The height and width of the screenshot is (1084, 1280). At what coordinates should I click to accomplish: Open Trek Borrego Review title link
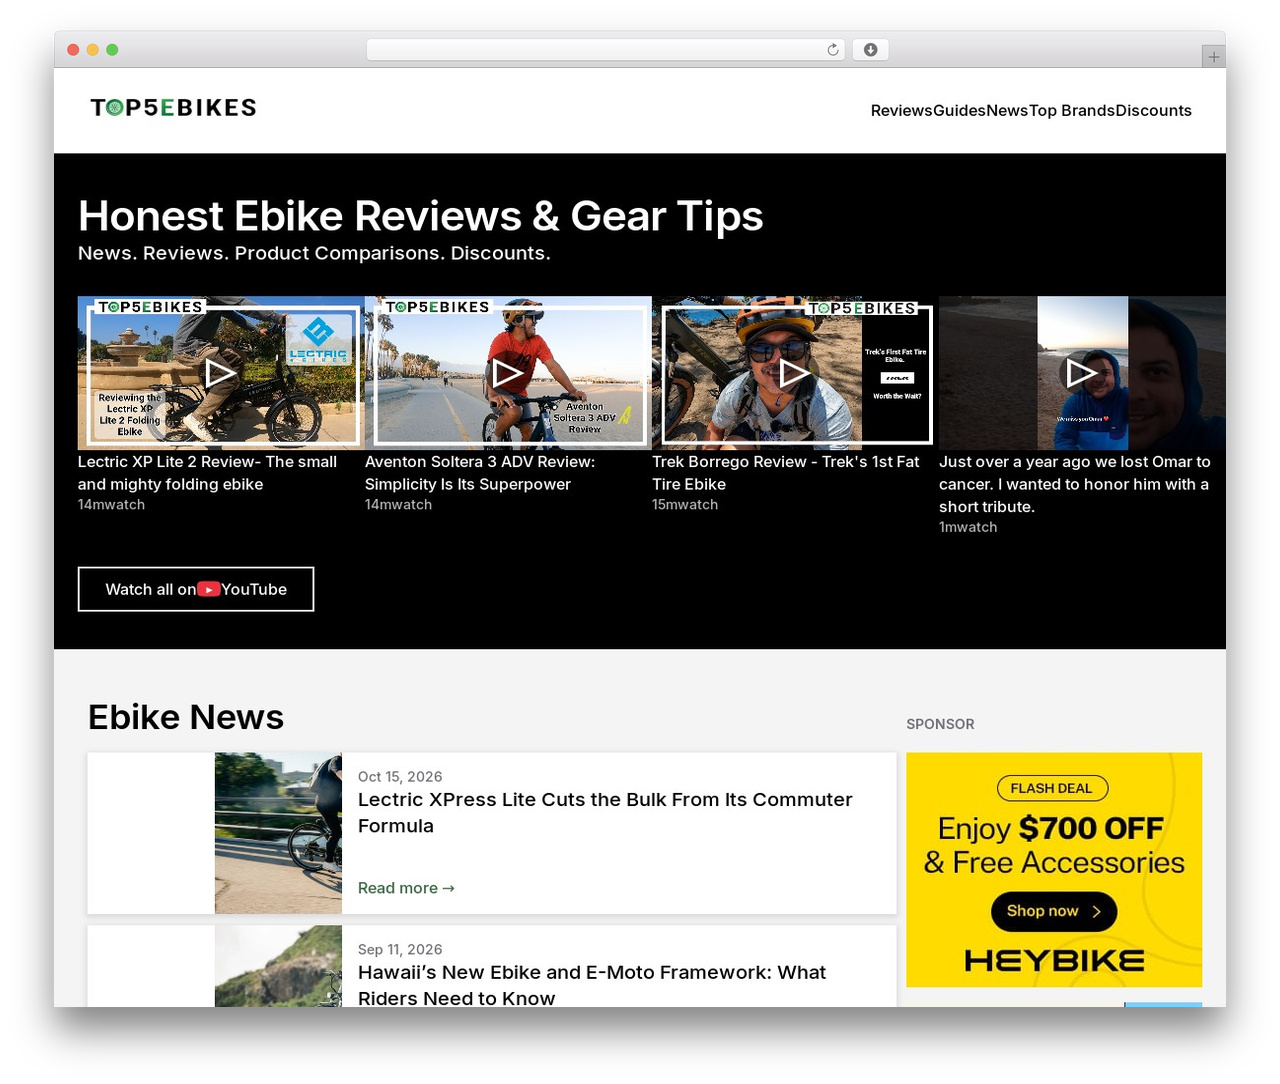(x=786, y=473)
